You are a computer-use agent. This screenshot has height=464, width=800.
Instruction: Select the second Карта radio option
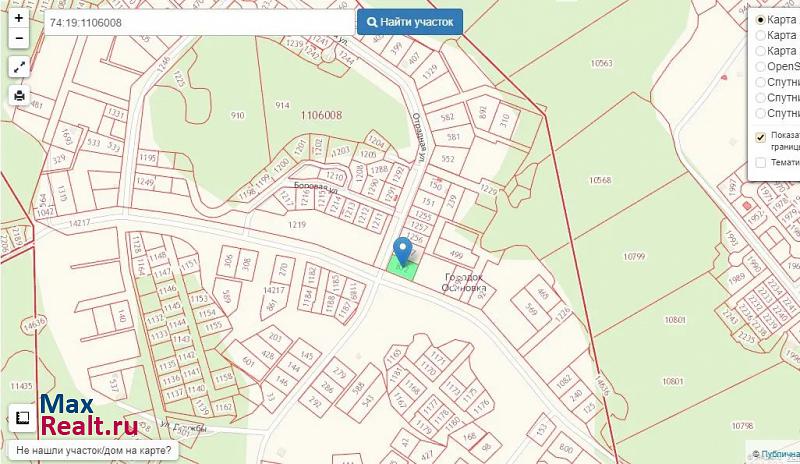[760, 35]
